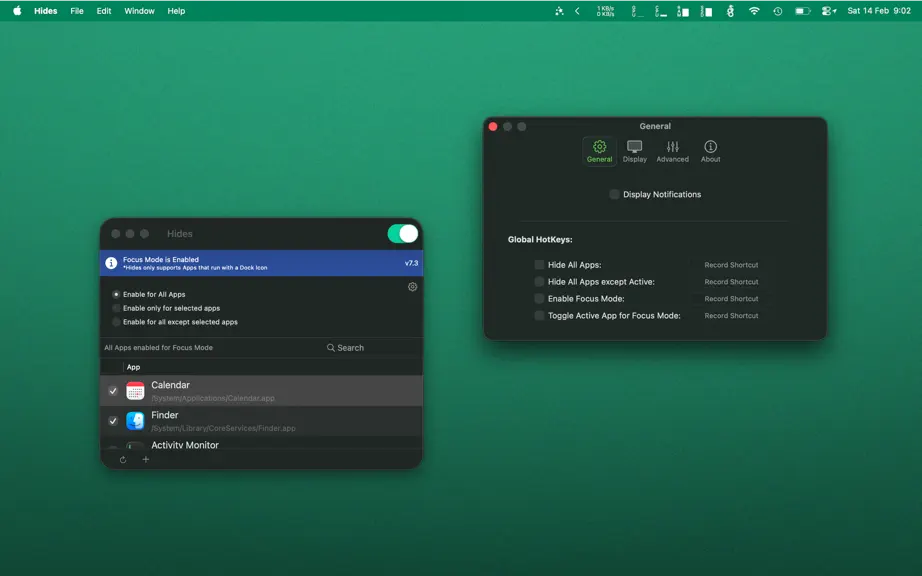Viewport: 922px width, 576px height.
Task: Open the Time Machine menu bar icon
Action: (x=777, y=11)
